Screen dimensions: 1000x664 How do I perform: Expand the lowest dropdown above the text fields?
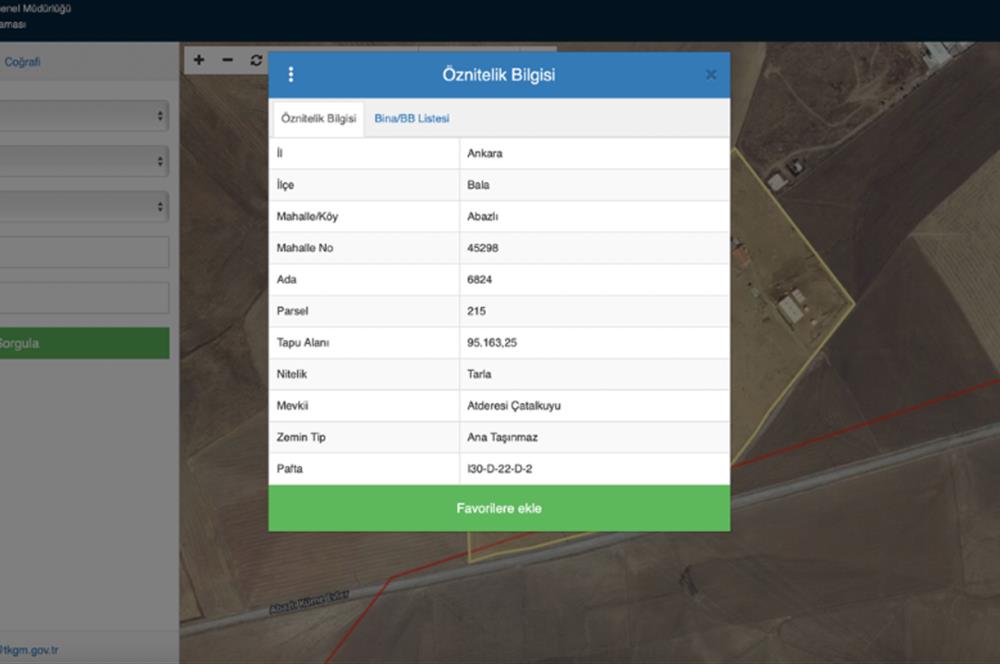(84, 207)
